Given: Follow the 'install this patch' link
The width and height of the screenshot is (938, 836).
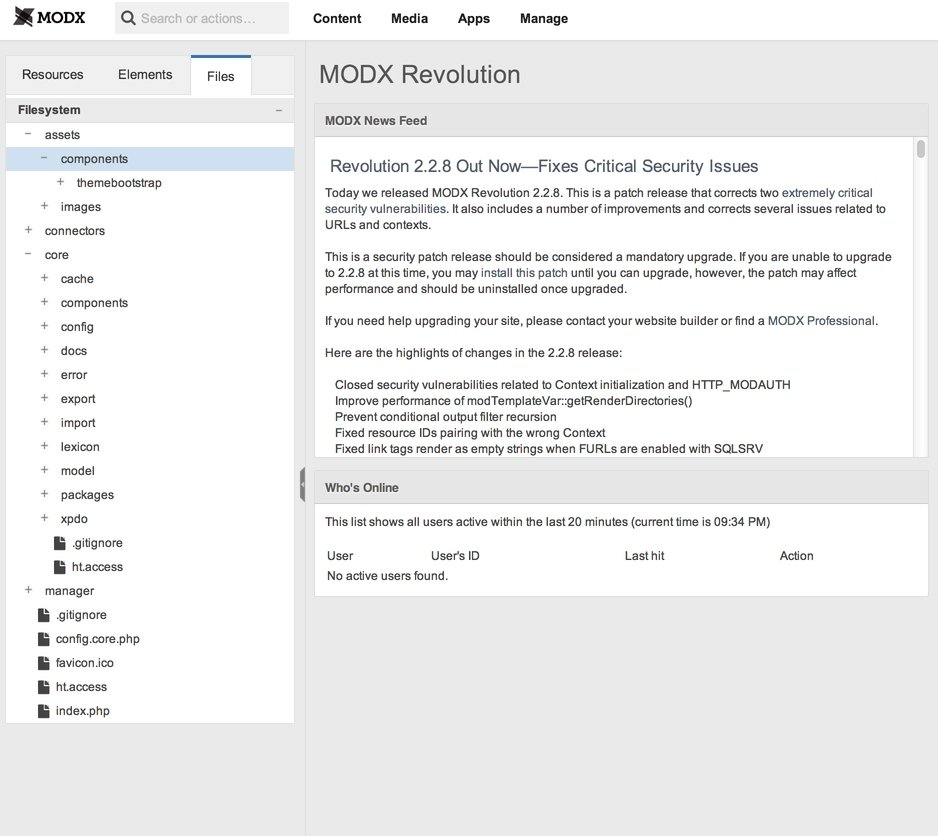Looking at the screenshot, I should pos(524,273).
